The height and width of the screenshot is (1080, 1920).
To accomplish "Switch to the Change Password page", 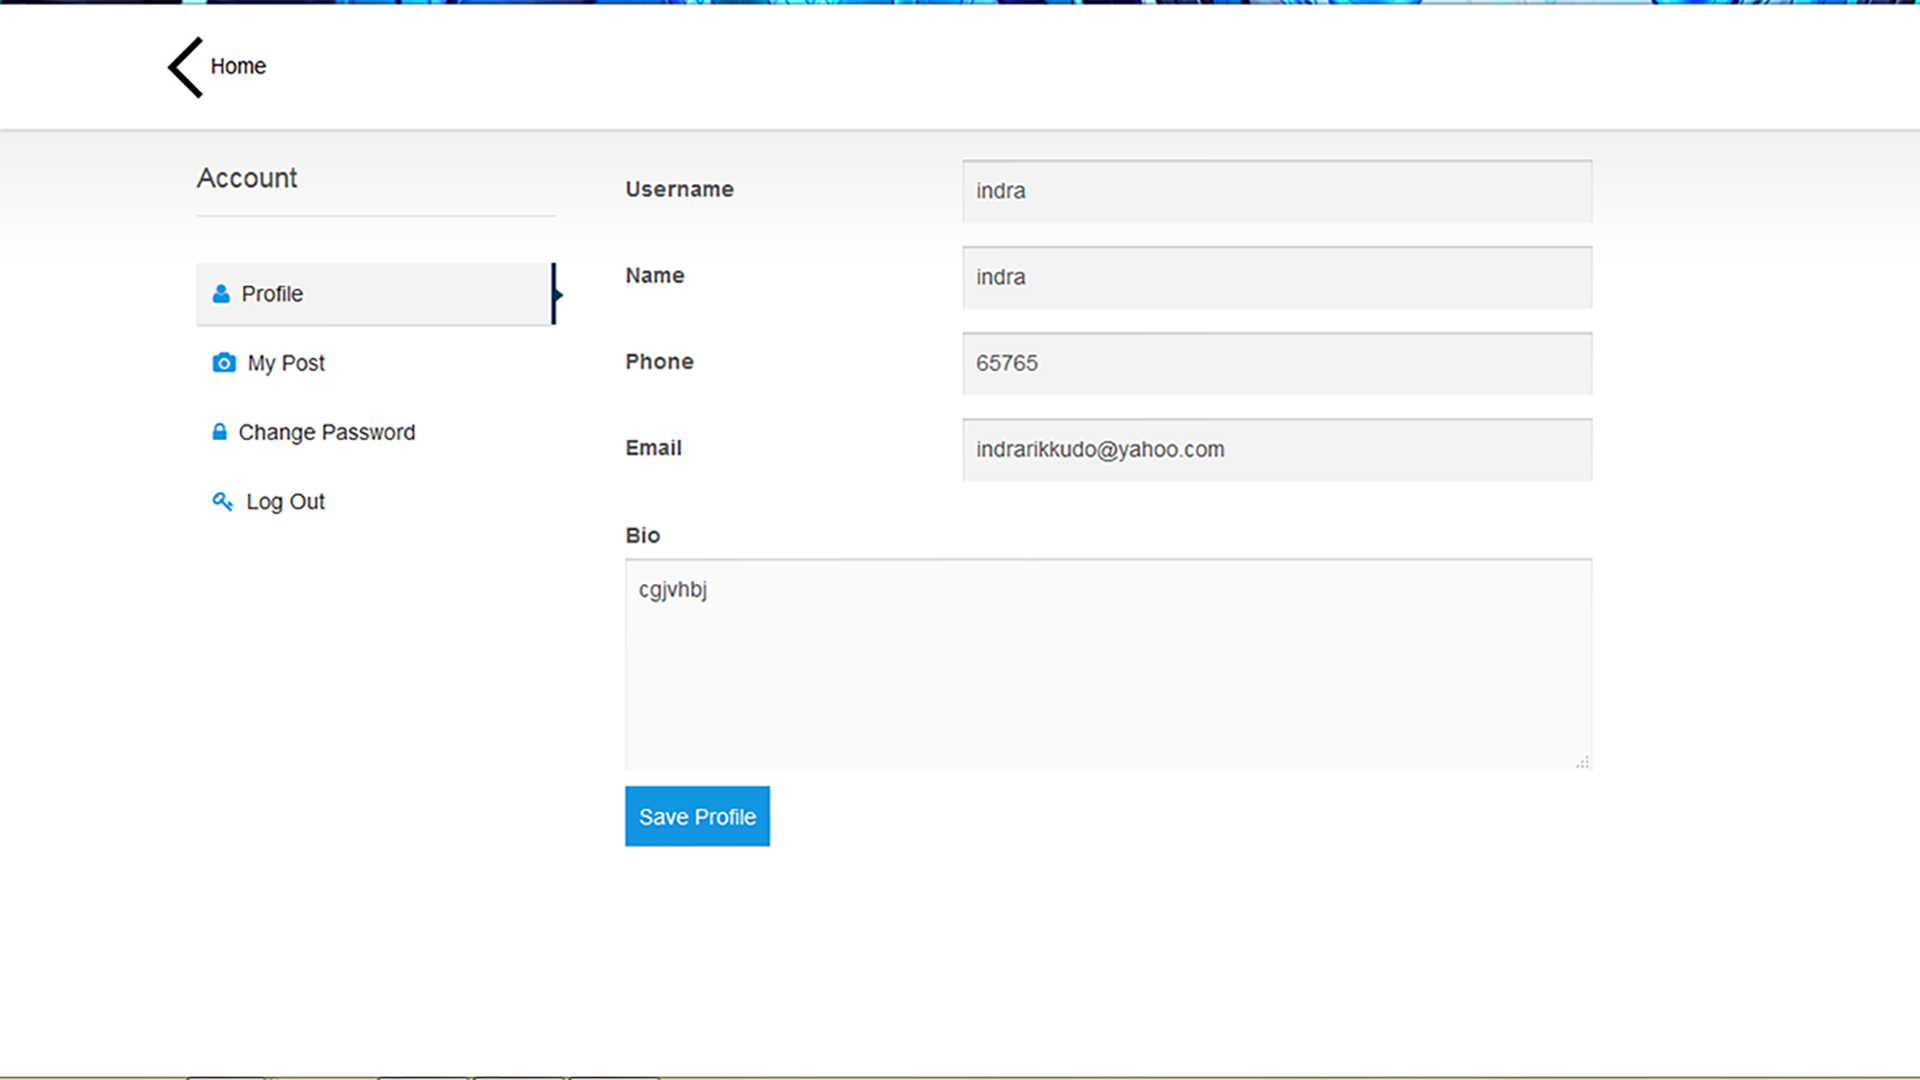I will click(327, 431).
